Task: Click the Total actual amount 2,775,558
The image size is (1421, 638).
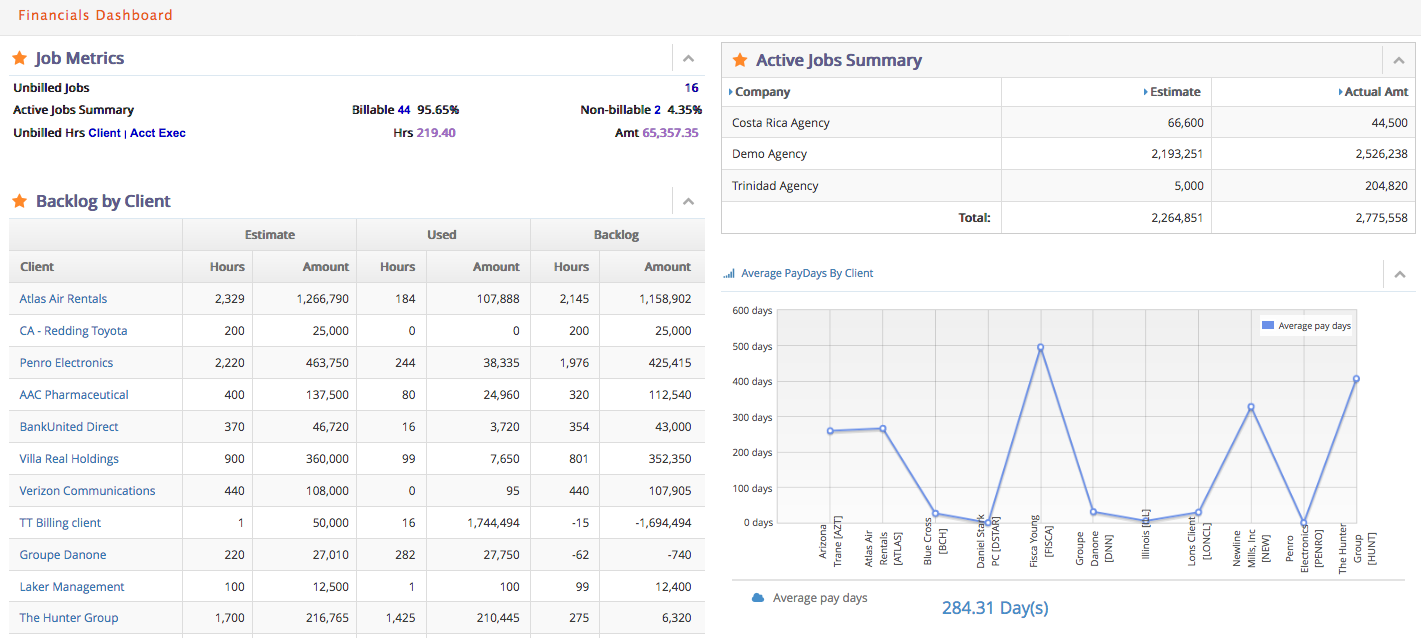Action: [1382, 217]
